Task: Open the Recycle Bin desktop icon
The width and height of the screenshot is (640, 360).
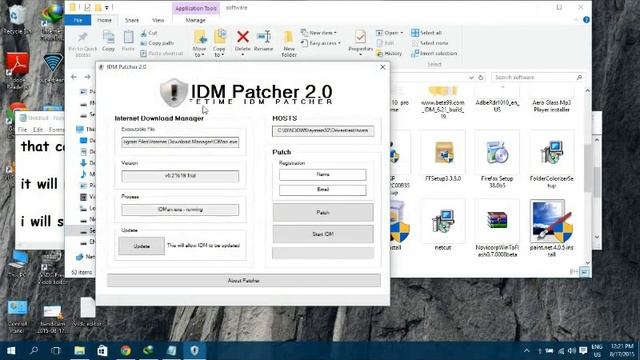Action: (x=16, y=20)
